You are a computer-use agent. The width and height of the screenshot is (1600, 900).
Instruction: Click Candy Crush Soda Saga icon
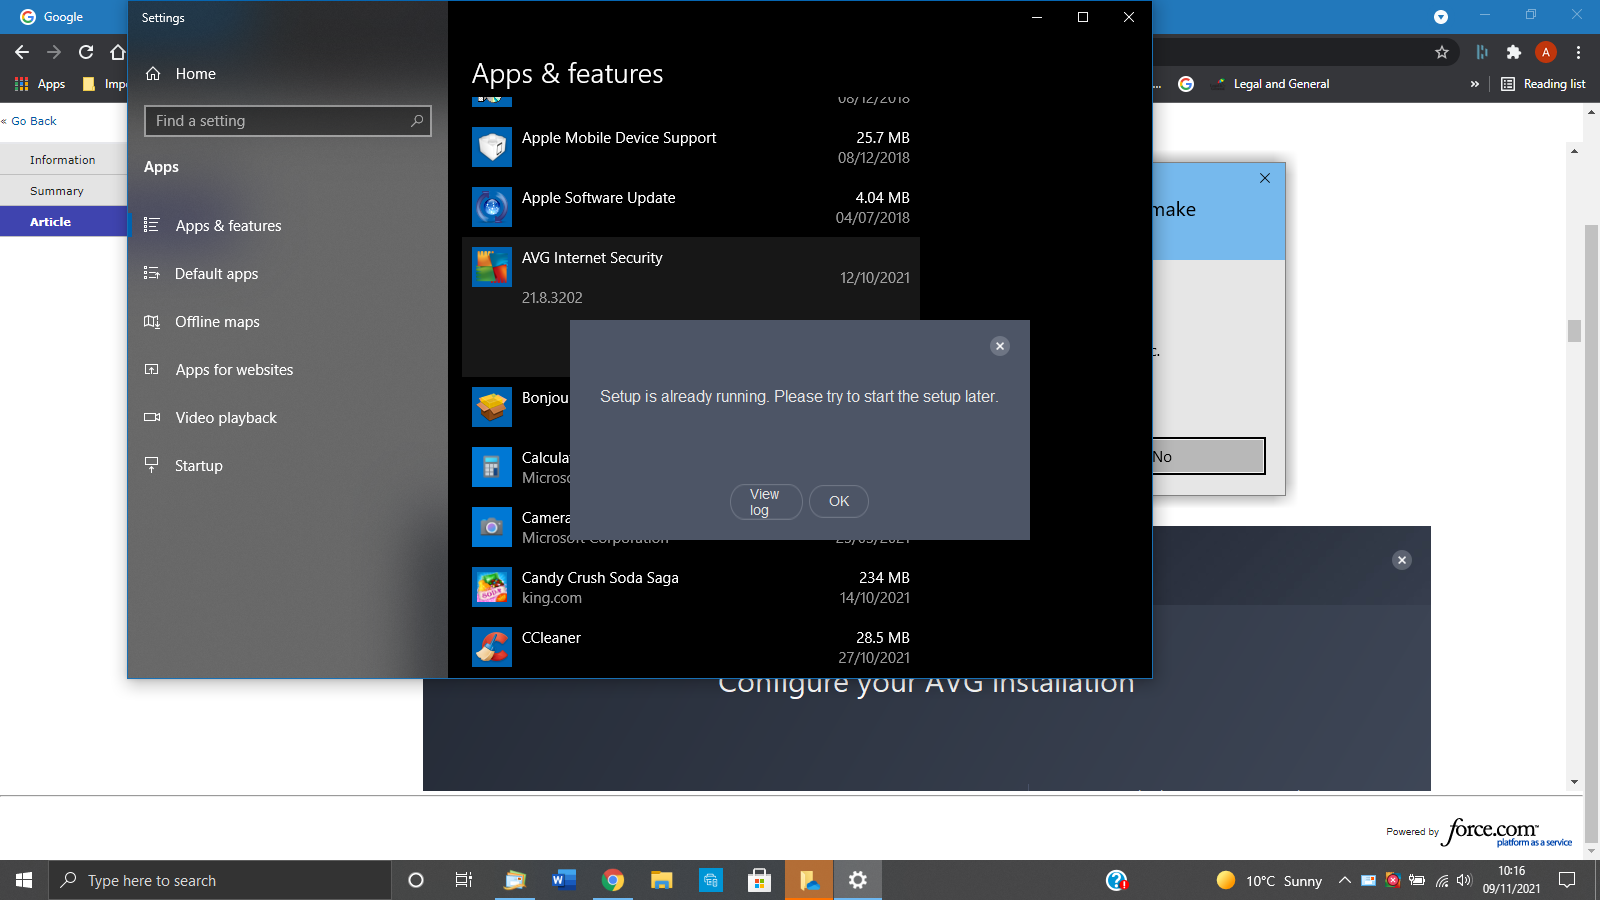[492, 587]
